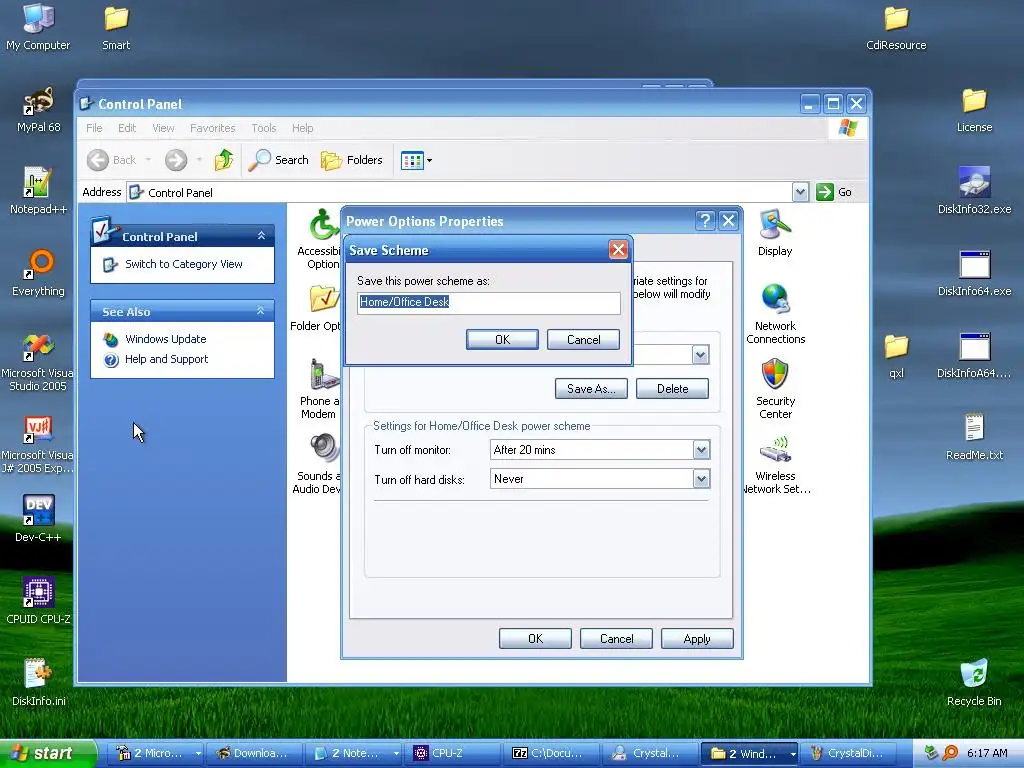Viewport: 1024px width, 768px height.
Task: Select the Smart folder on desktop
Action: 116,27
